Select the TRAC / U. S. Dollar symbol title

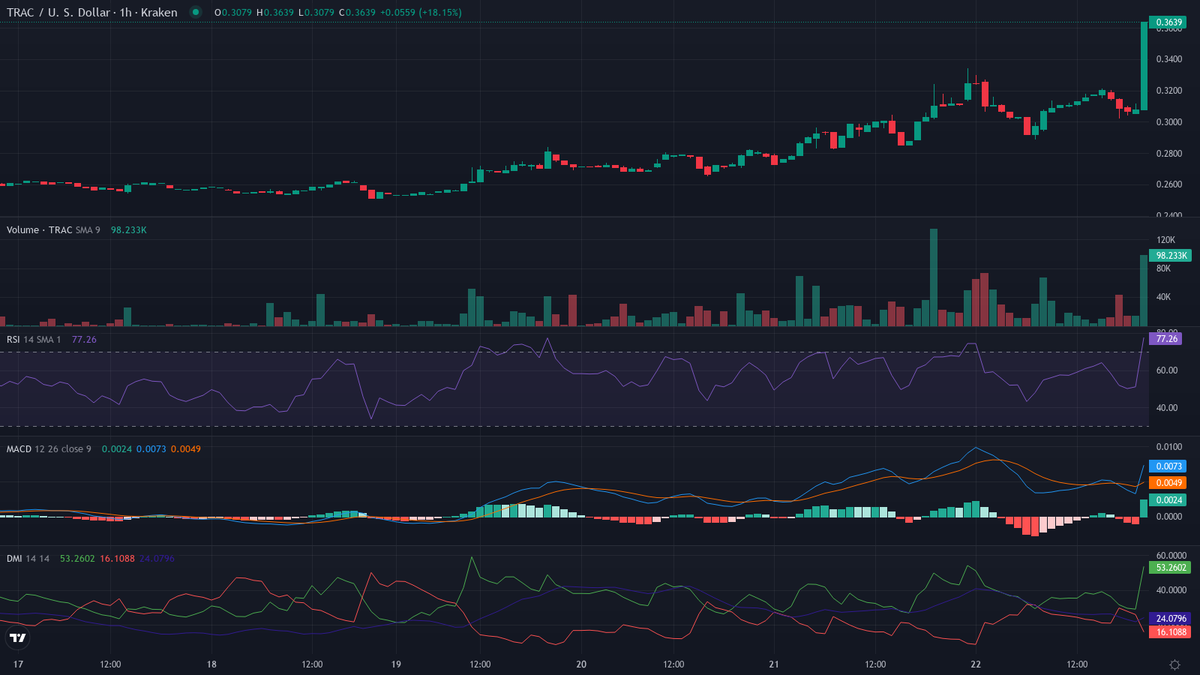click(x=92, y=12)
